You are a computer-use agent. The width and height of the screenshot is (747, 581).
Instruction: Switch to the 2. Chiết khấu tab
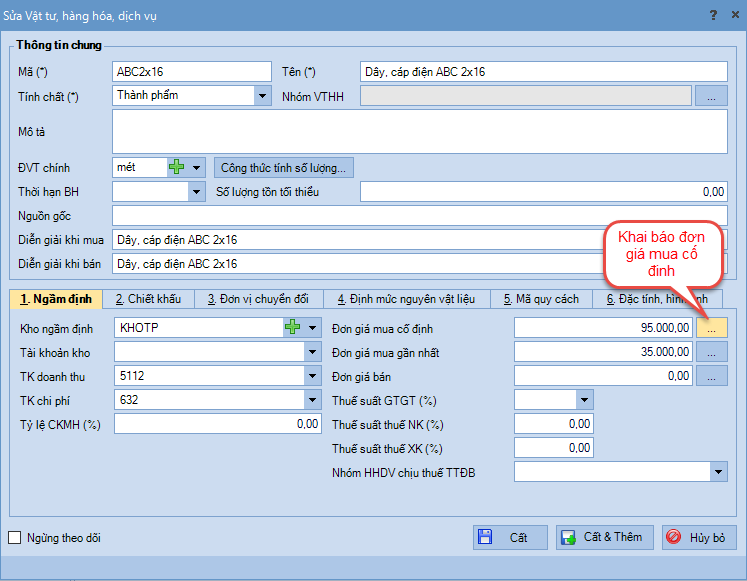148,299
